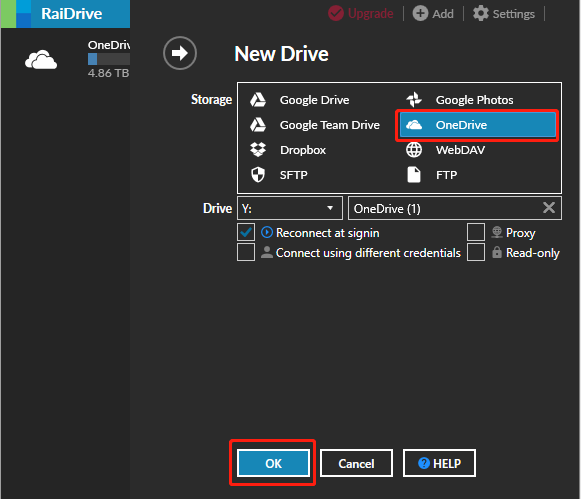This screenshot has height=499, width=581.
Task: Open the Y: drive letter dropdown
Action: (290, 208)
